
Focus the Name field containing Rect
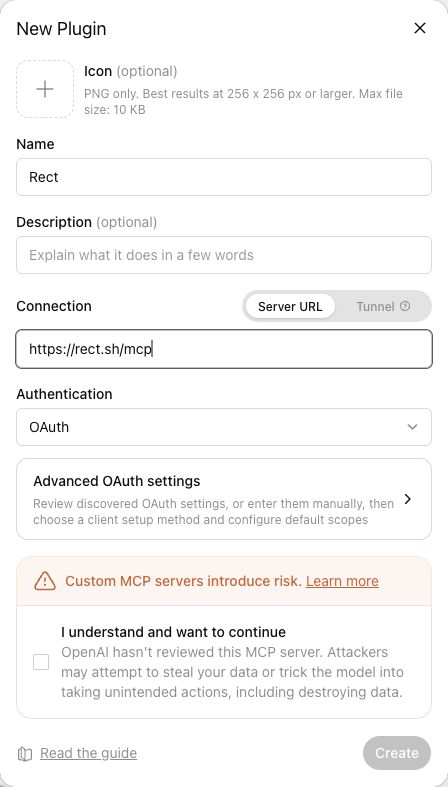click(224, 177)
